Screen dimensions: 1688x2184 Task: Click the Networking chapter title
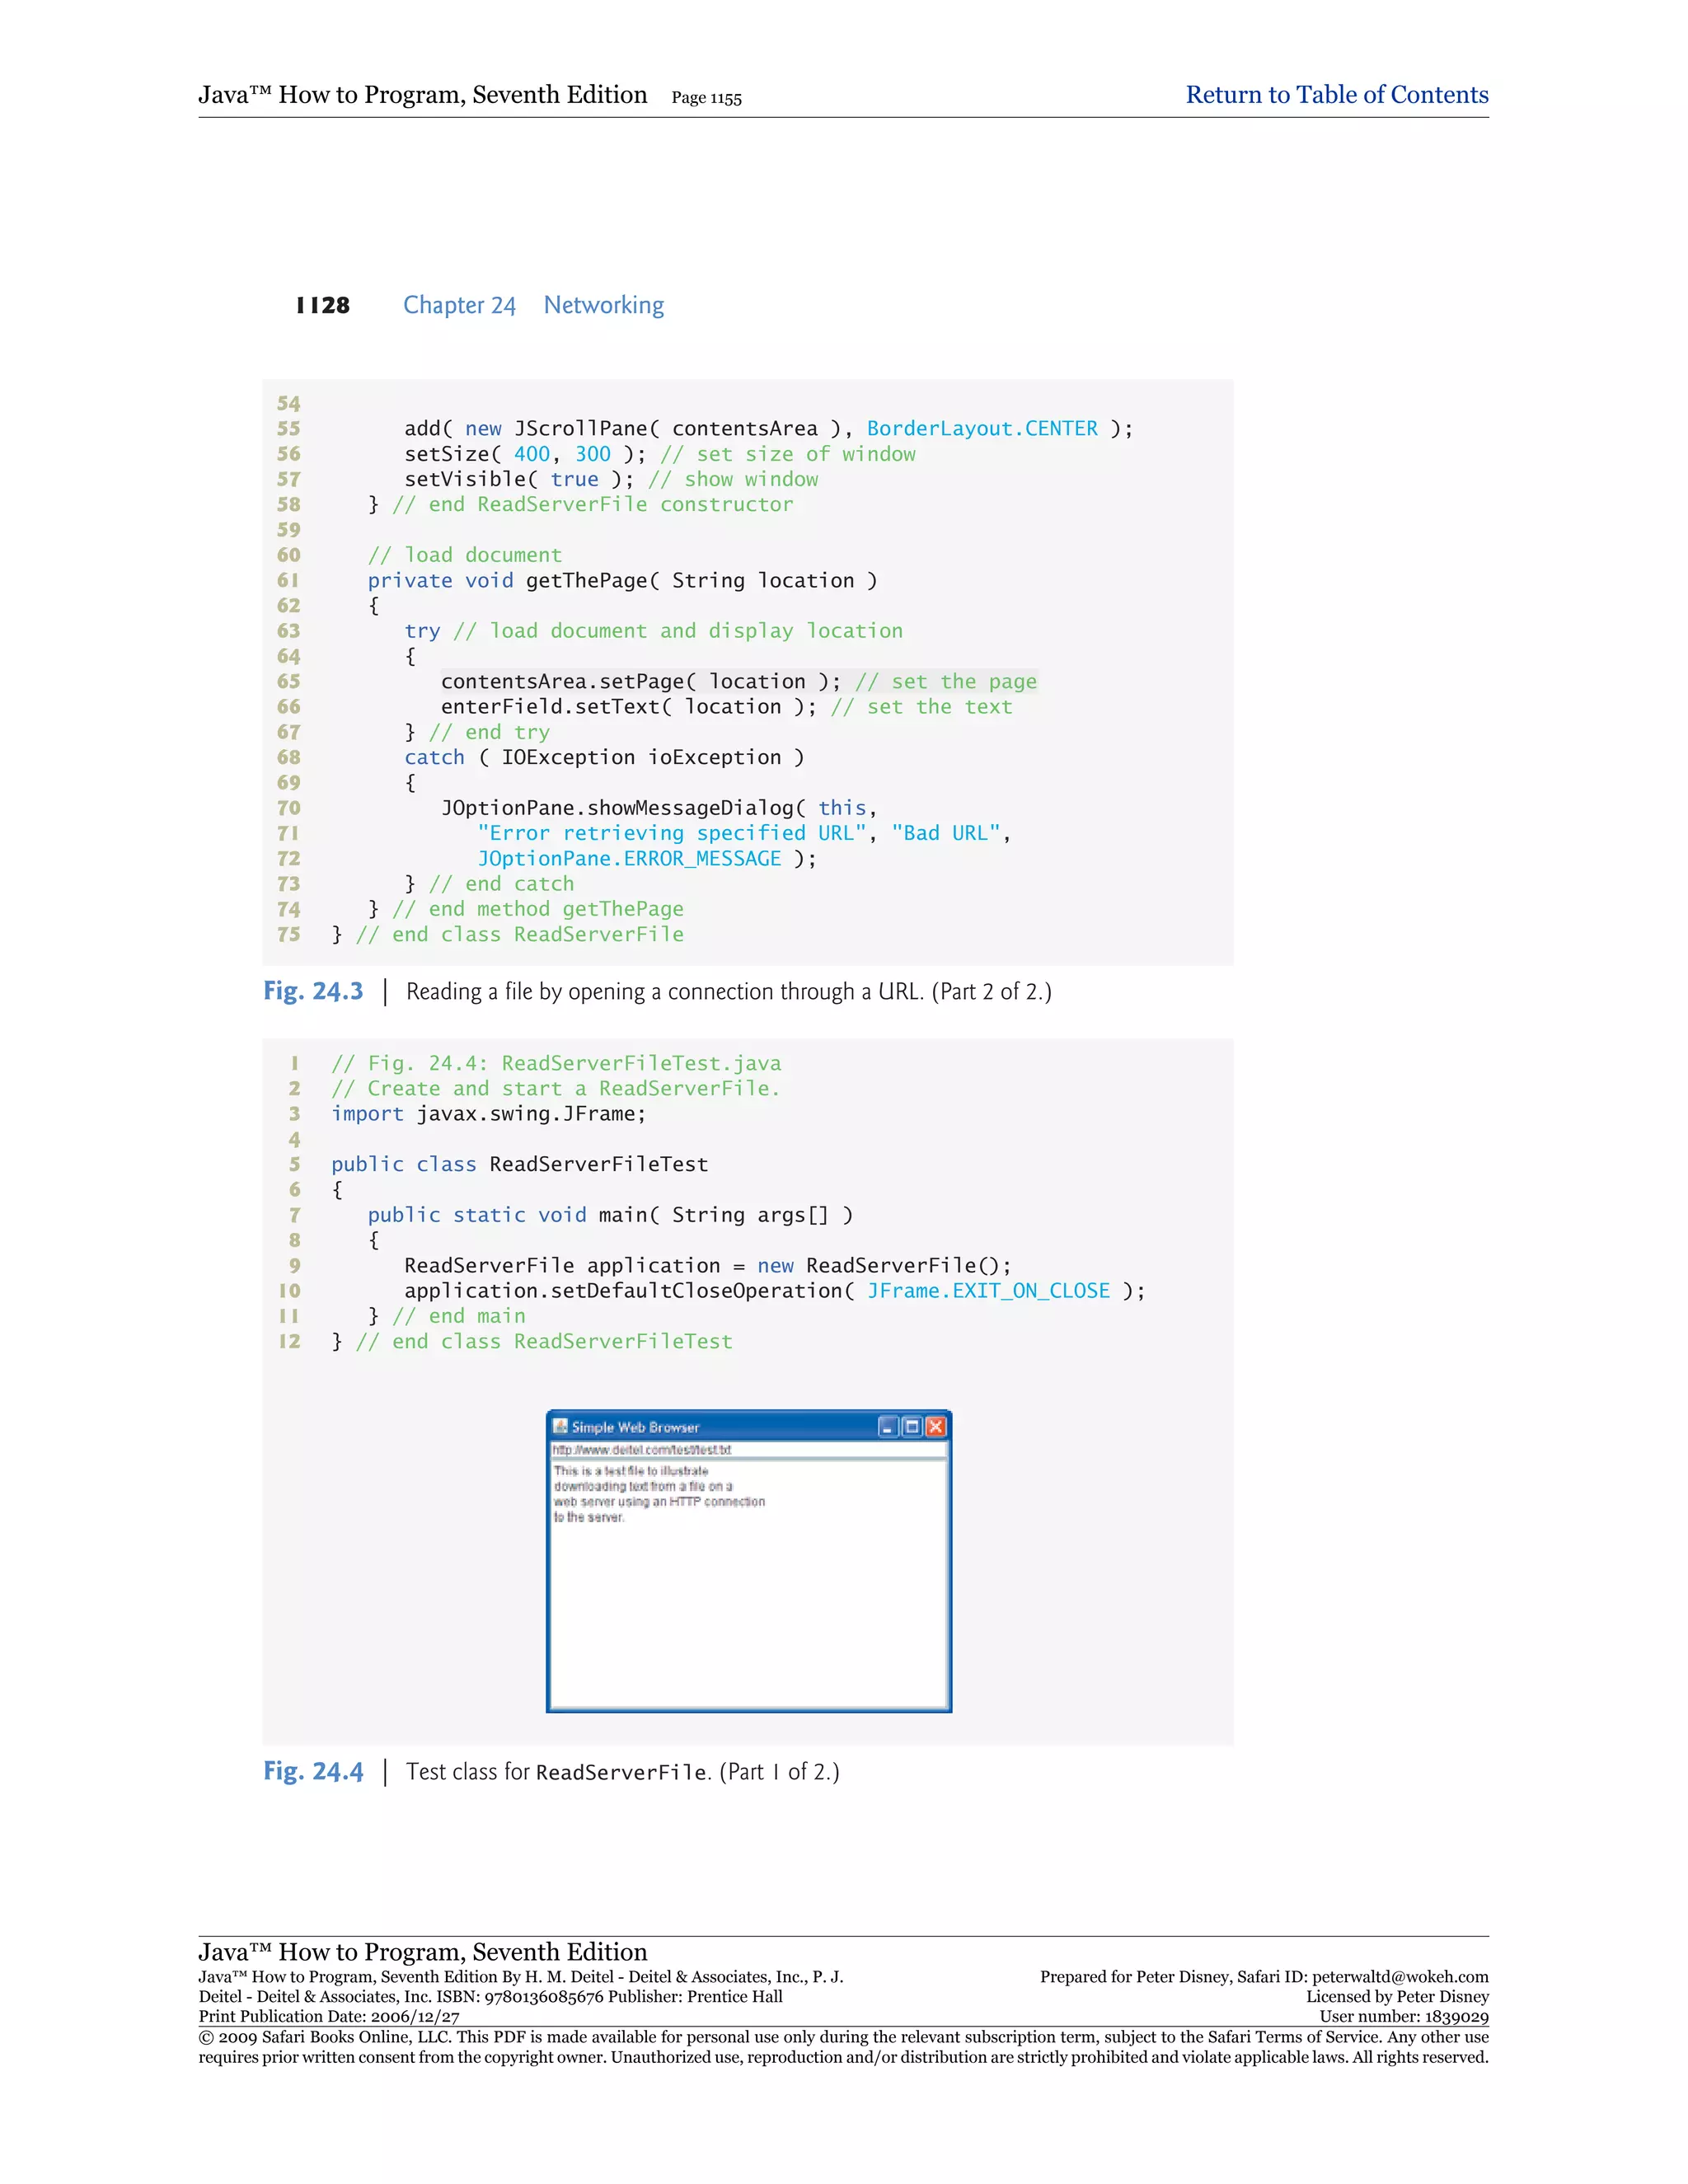pyautogui.click(x=603, y=305)
